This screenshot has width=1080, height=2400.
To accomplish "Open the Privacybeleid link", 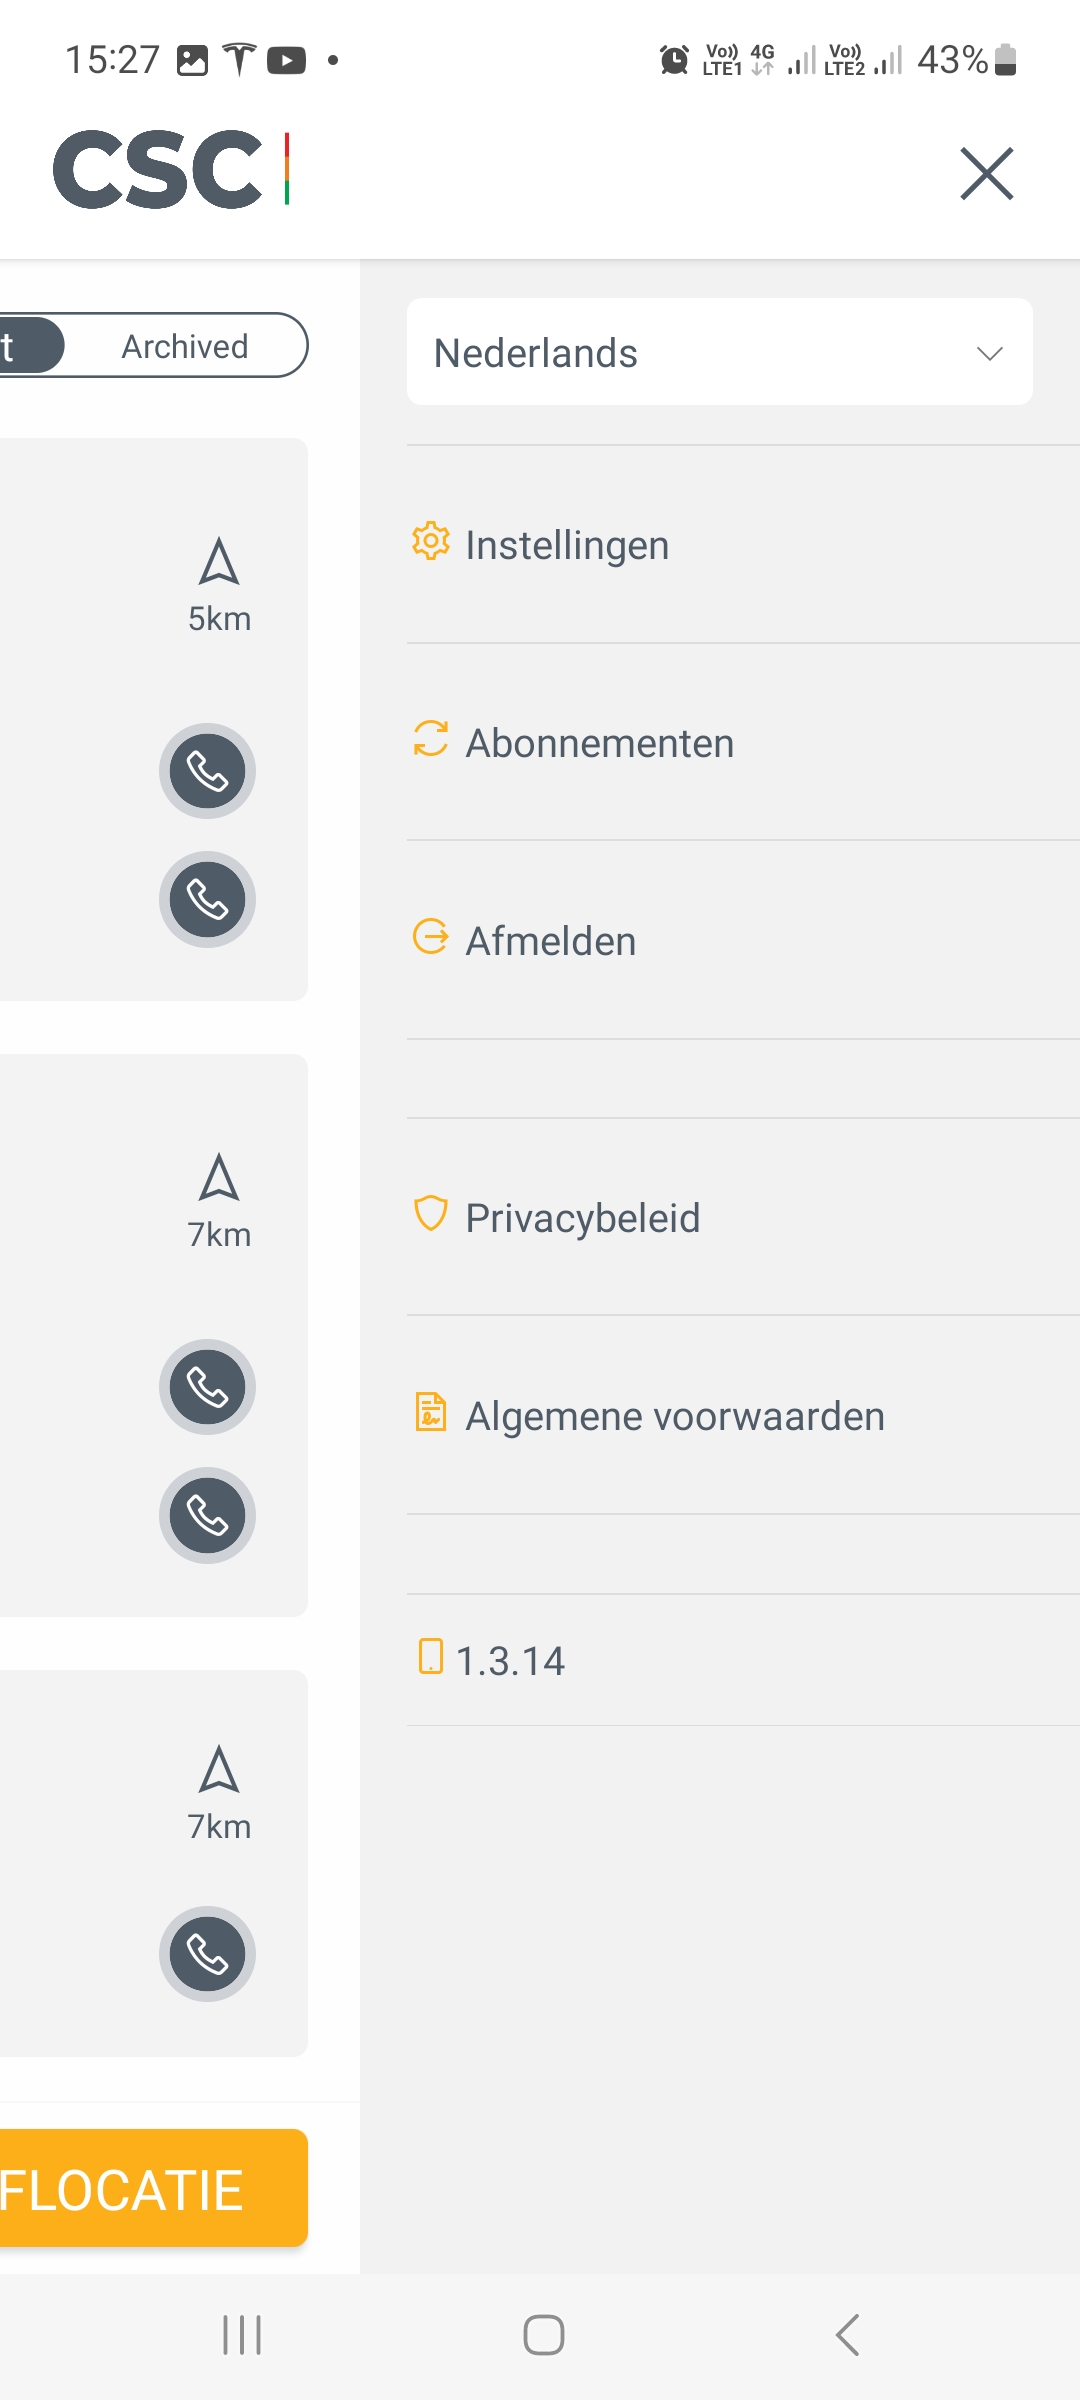I will click(743, 1217).
